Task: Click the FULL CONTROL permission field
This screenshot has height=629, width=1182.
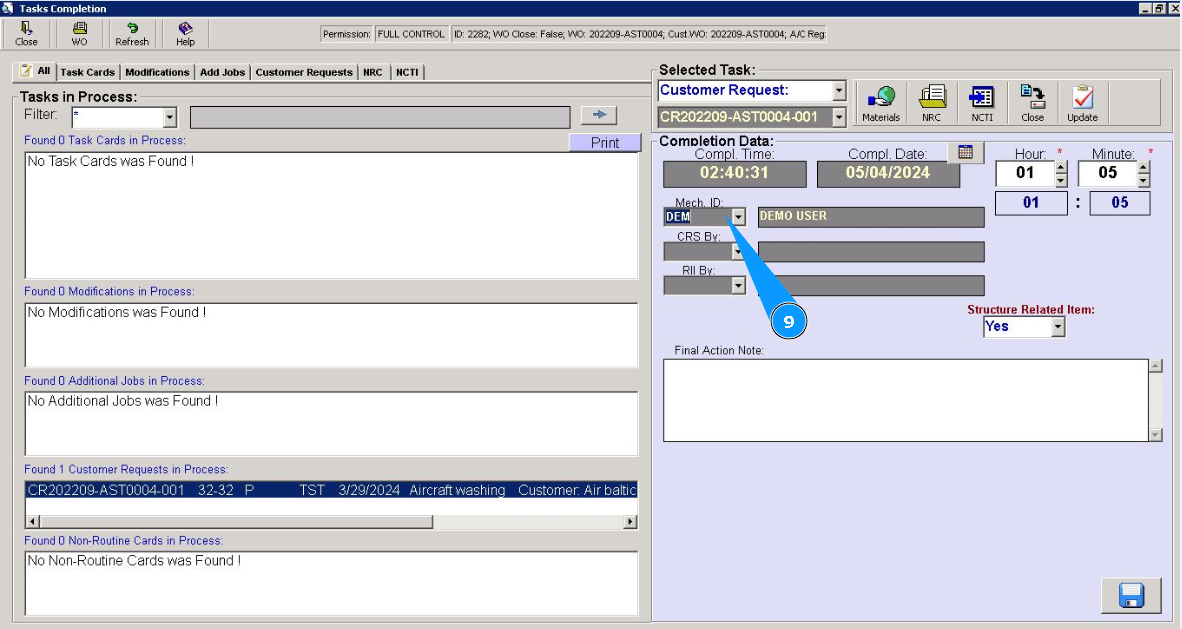Action: point(411,34)
